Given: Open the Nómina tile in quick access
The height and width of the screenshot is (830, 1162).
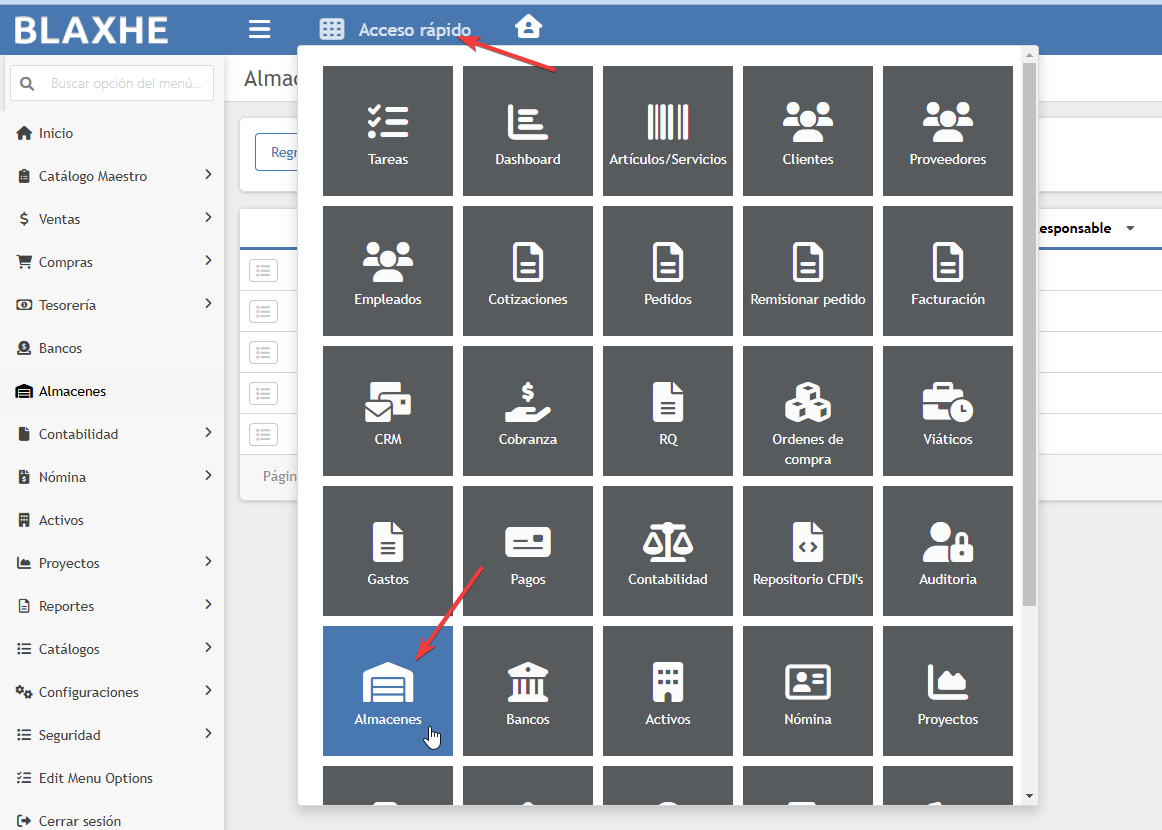Looking at the screenshot, I should 808,691.
